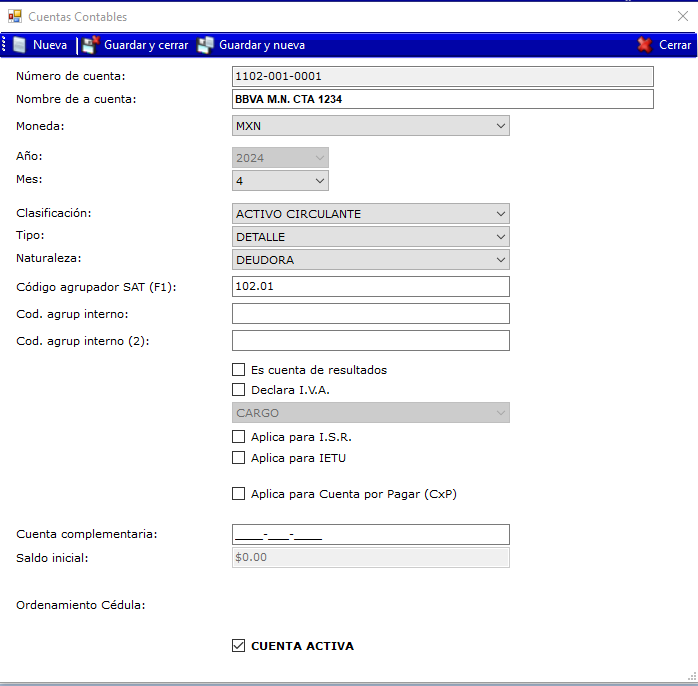Uncheck the CUENTA ACTIVA checkbox
Image resolution: width=698 pixels, height=686 pixels.
coord(238,646)
